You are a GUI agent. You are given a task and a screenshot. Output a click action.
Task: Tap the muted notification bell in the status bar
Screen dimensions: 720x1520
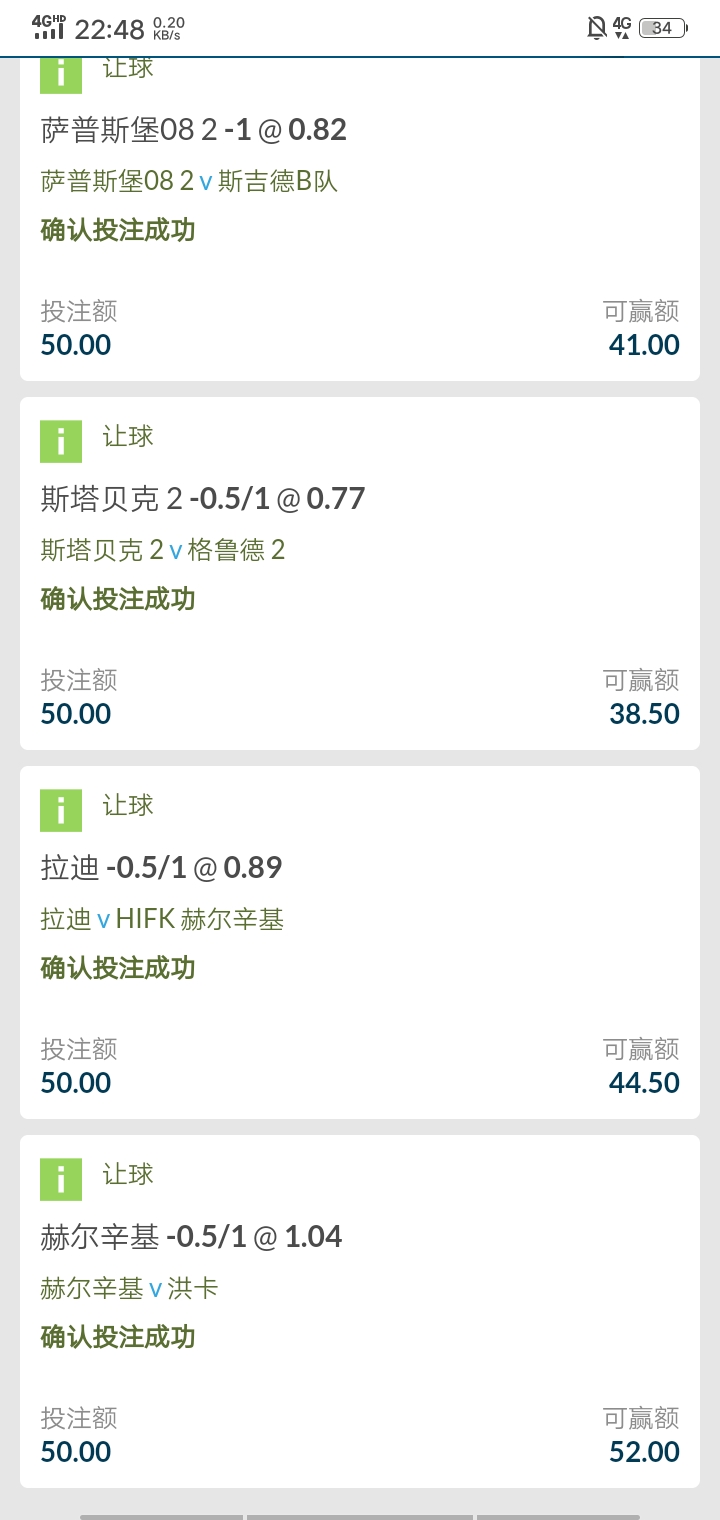click(597, 28)
